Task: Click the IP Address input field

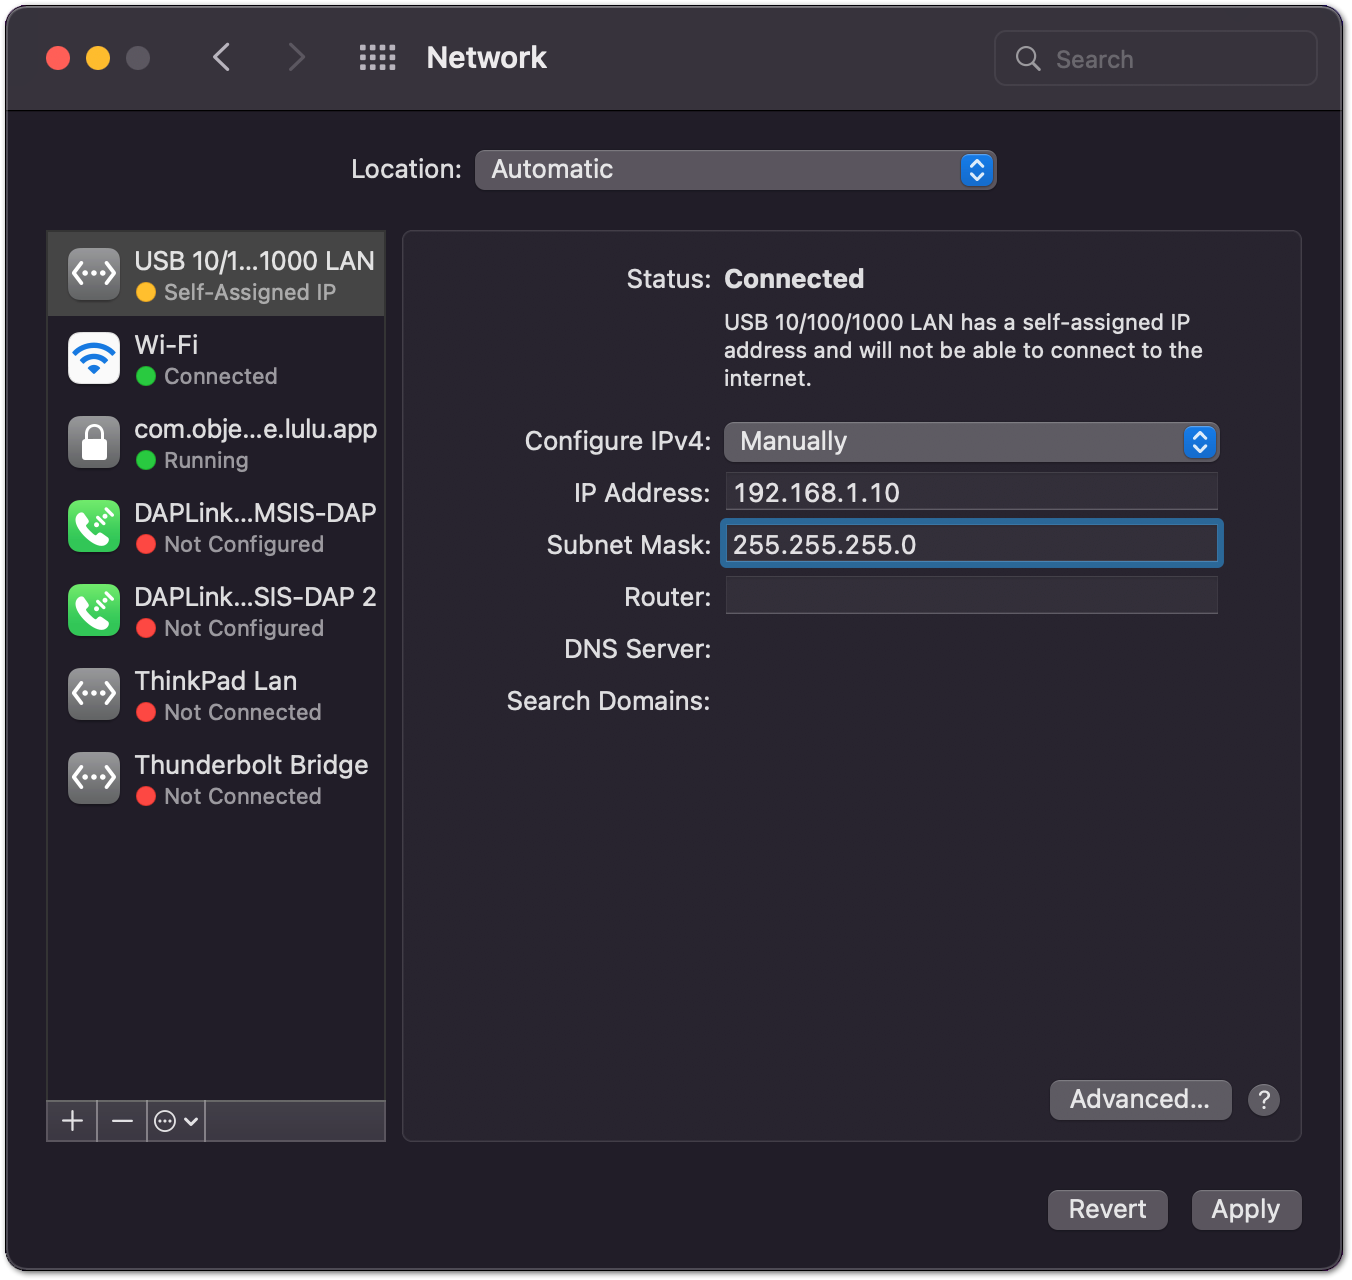Action: coord(970,493)
